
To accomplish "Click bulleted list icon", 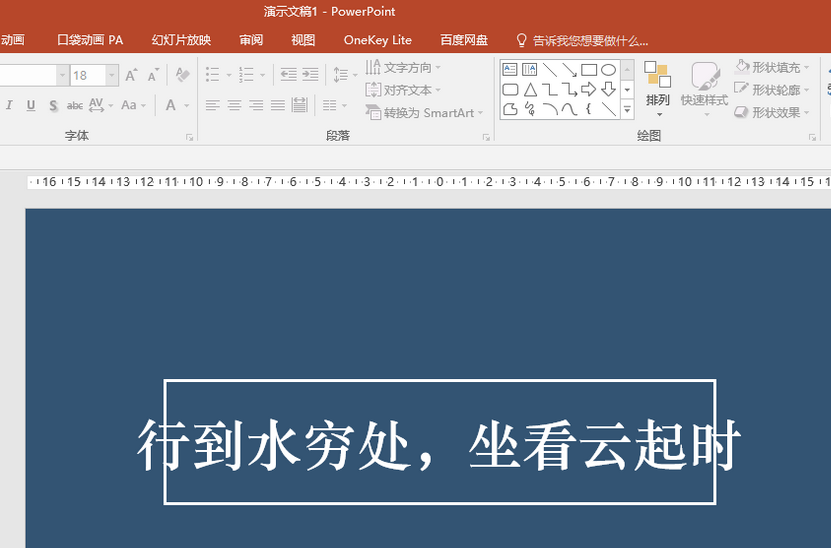I will tap(213, 75).
